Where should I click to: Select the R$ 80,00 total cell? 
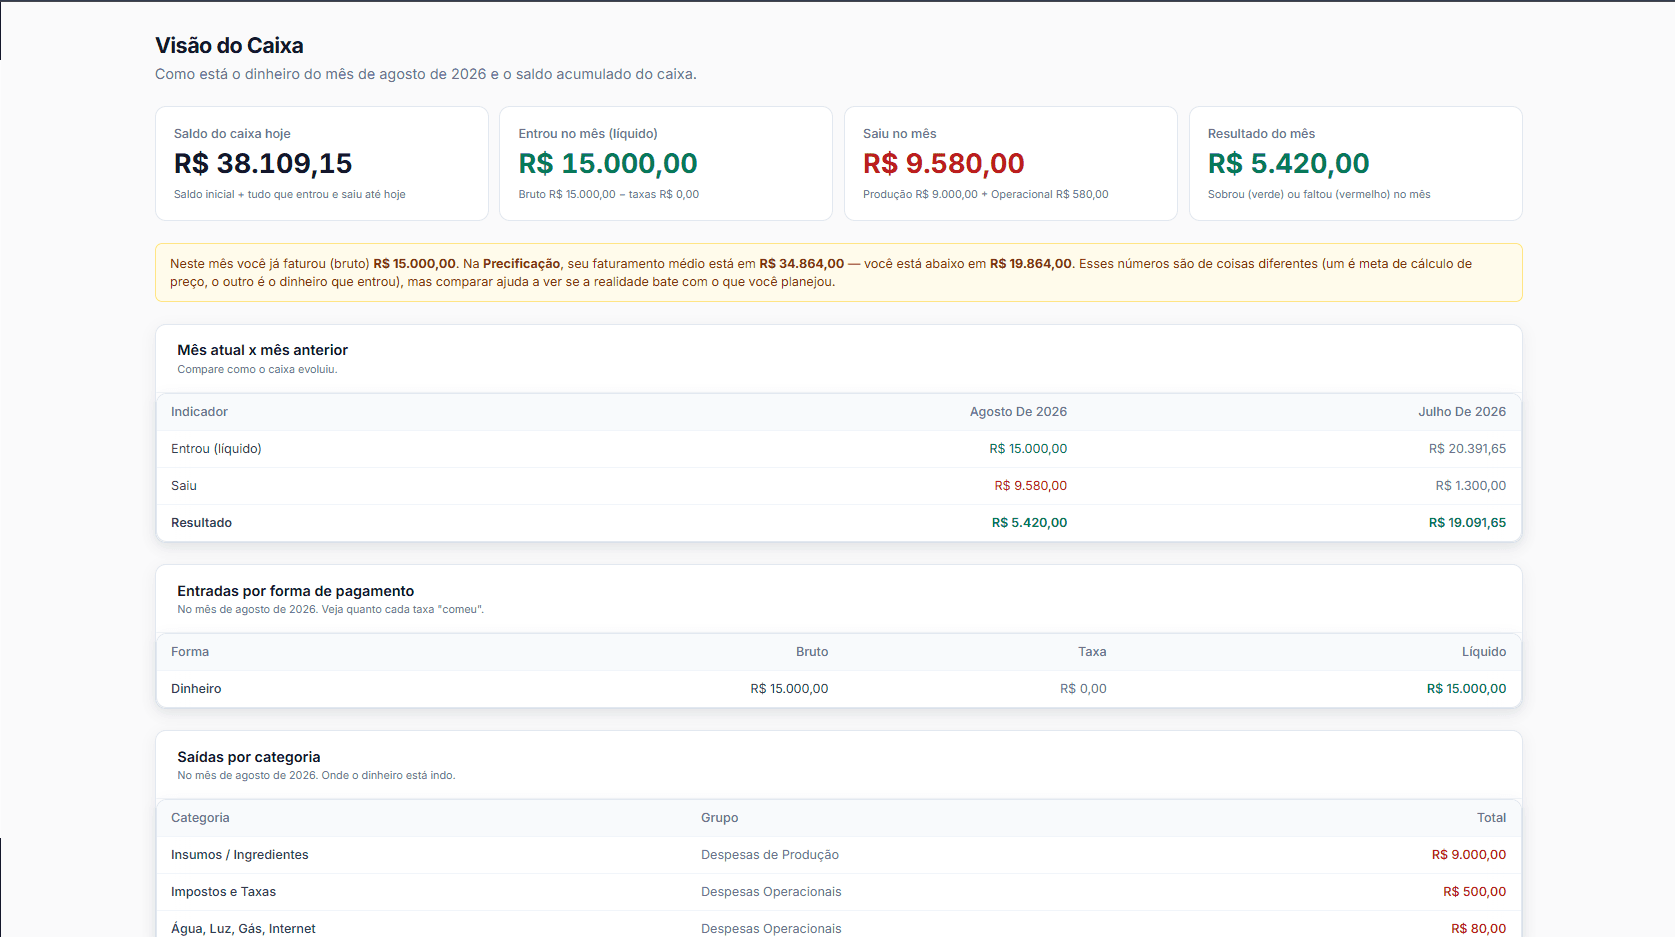click(x=1478, y=929)
